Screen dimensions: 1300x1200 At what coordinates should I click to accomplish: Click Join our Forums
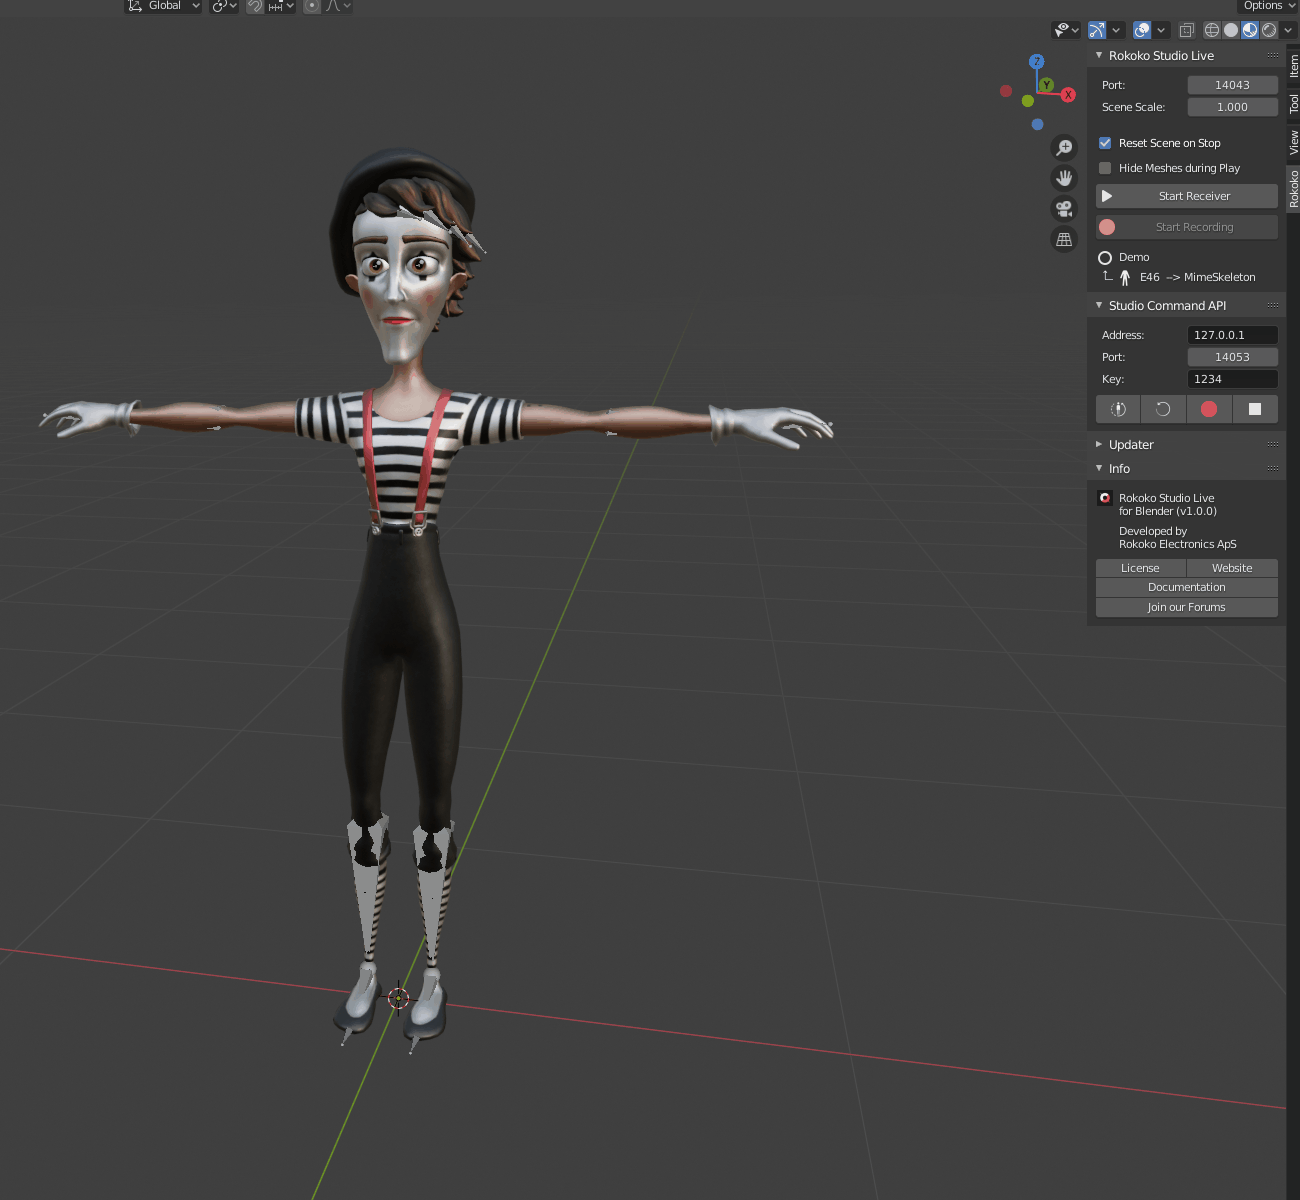coord(1187,607)
